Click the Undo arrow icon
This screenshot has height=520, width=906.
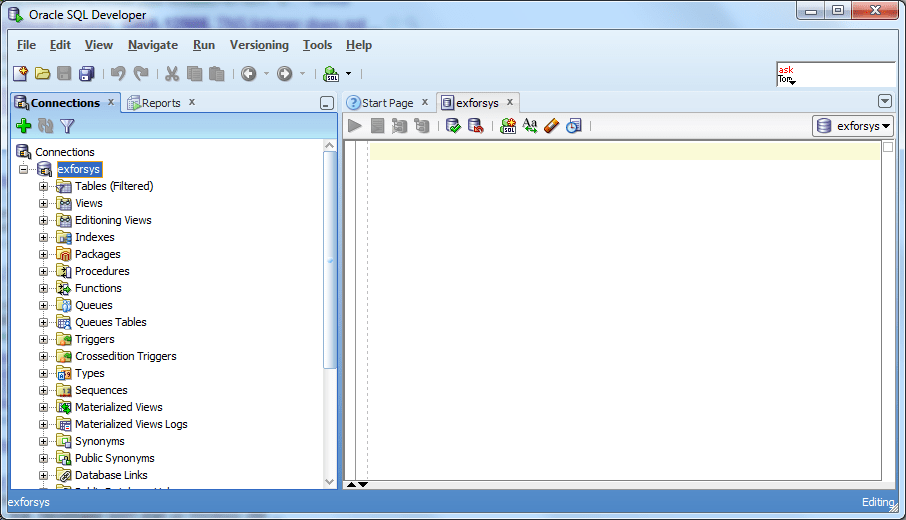(x=118, y=73)
